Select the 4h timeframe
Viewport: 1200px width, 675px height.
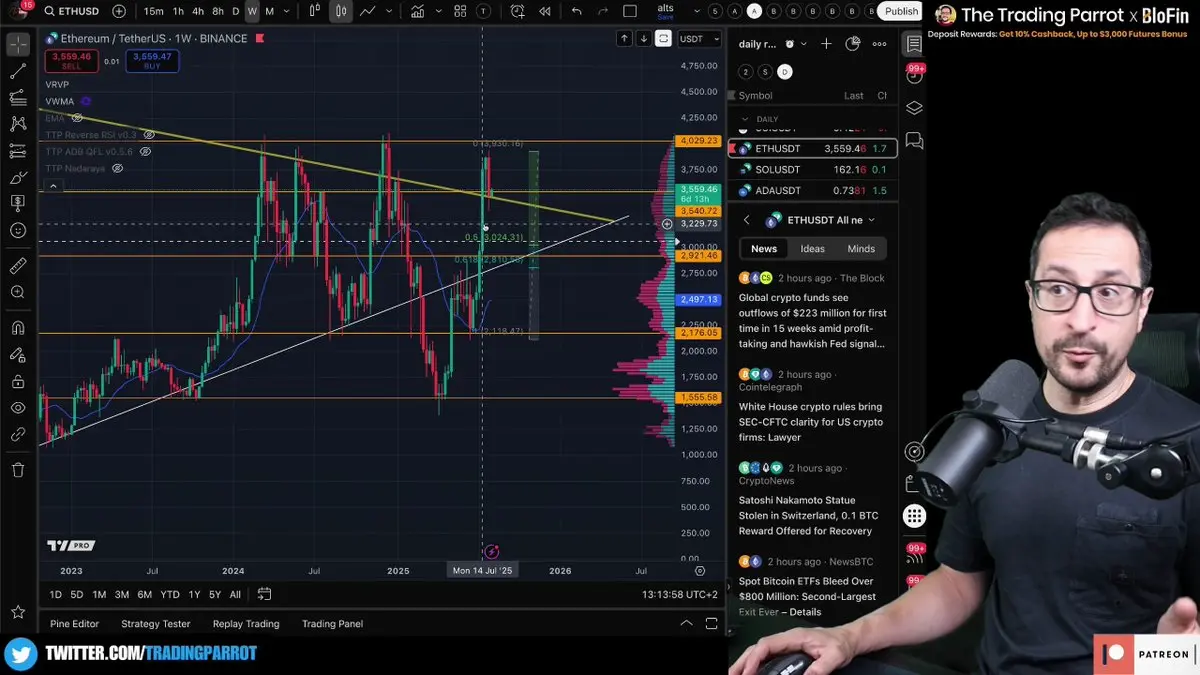pos(198,11)
